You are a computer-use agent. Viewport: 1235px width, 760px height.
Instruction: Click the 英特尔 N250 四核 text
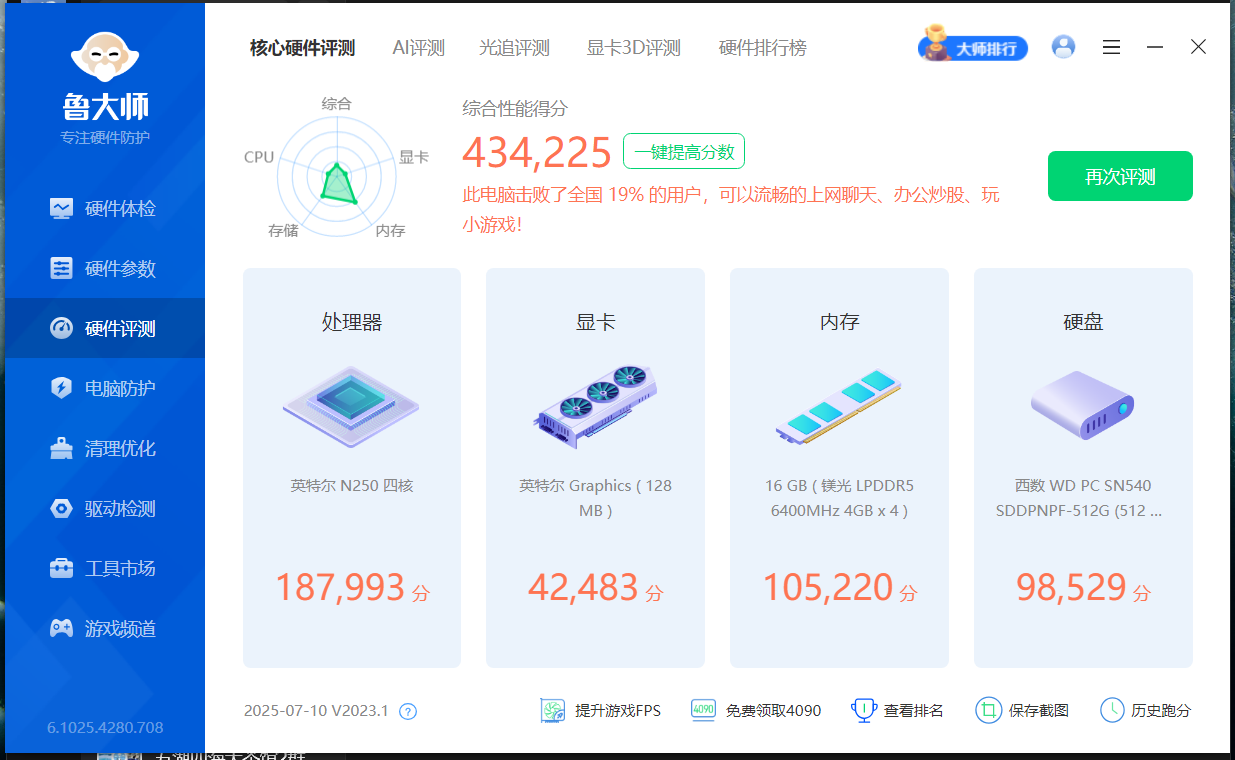[x=352, y=486]
